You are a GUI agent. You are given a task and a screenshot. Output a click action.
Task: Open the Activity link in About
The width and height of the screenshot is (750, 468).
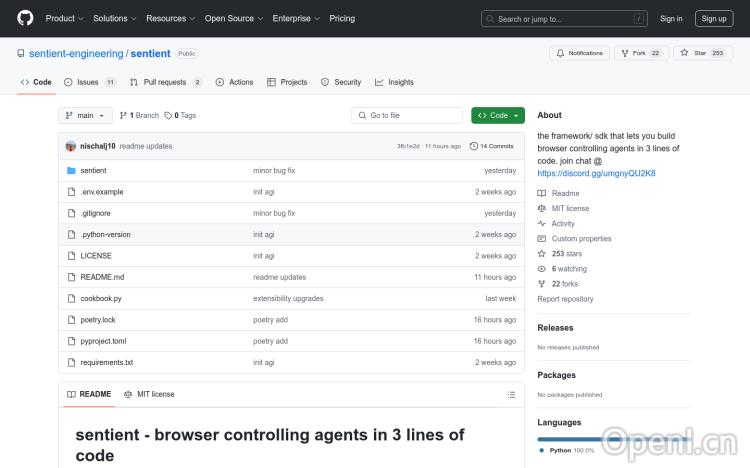coord(563,224)
